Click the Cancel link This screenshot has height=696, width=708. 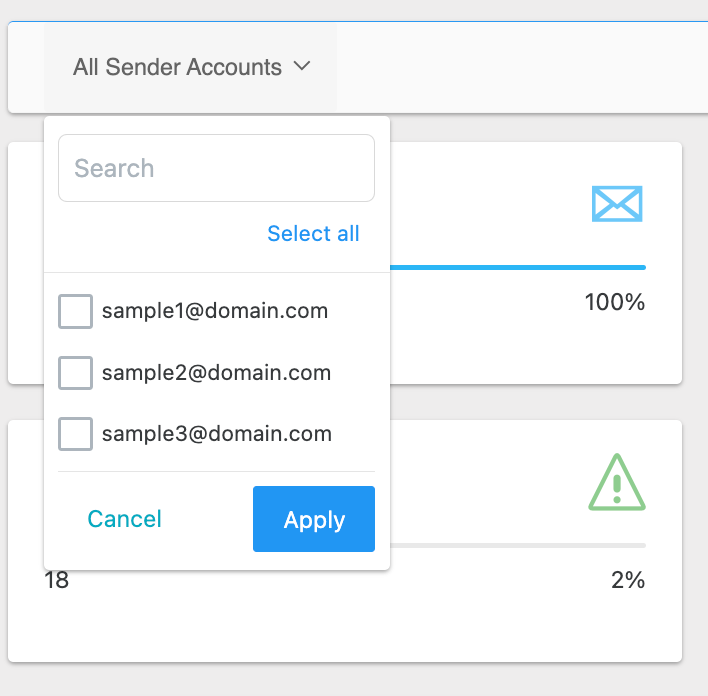125,519
